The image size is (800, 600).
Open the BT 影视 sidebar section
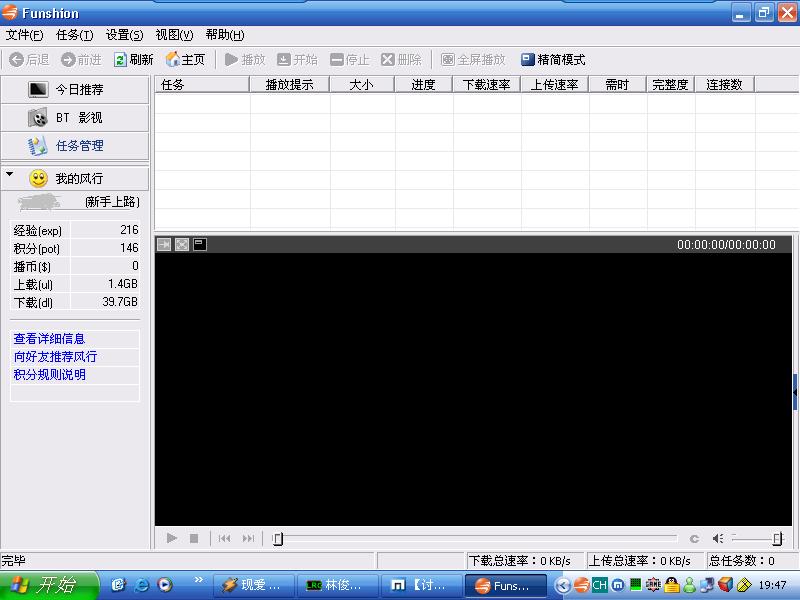coord(75,118)
